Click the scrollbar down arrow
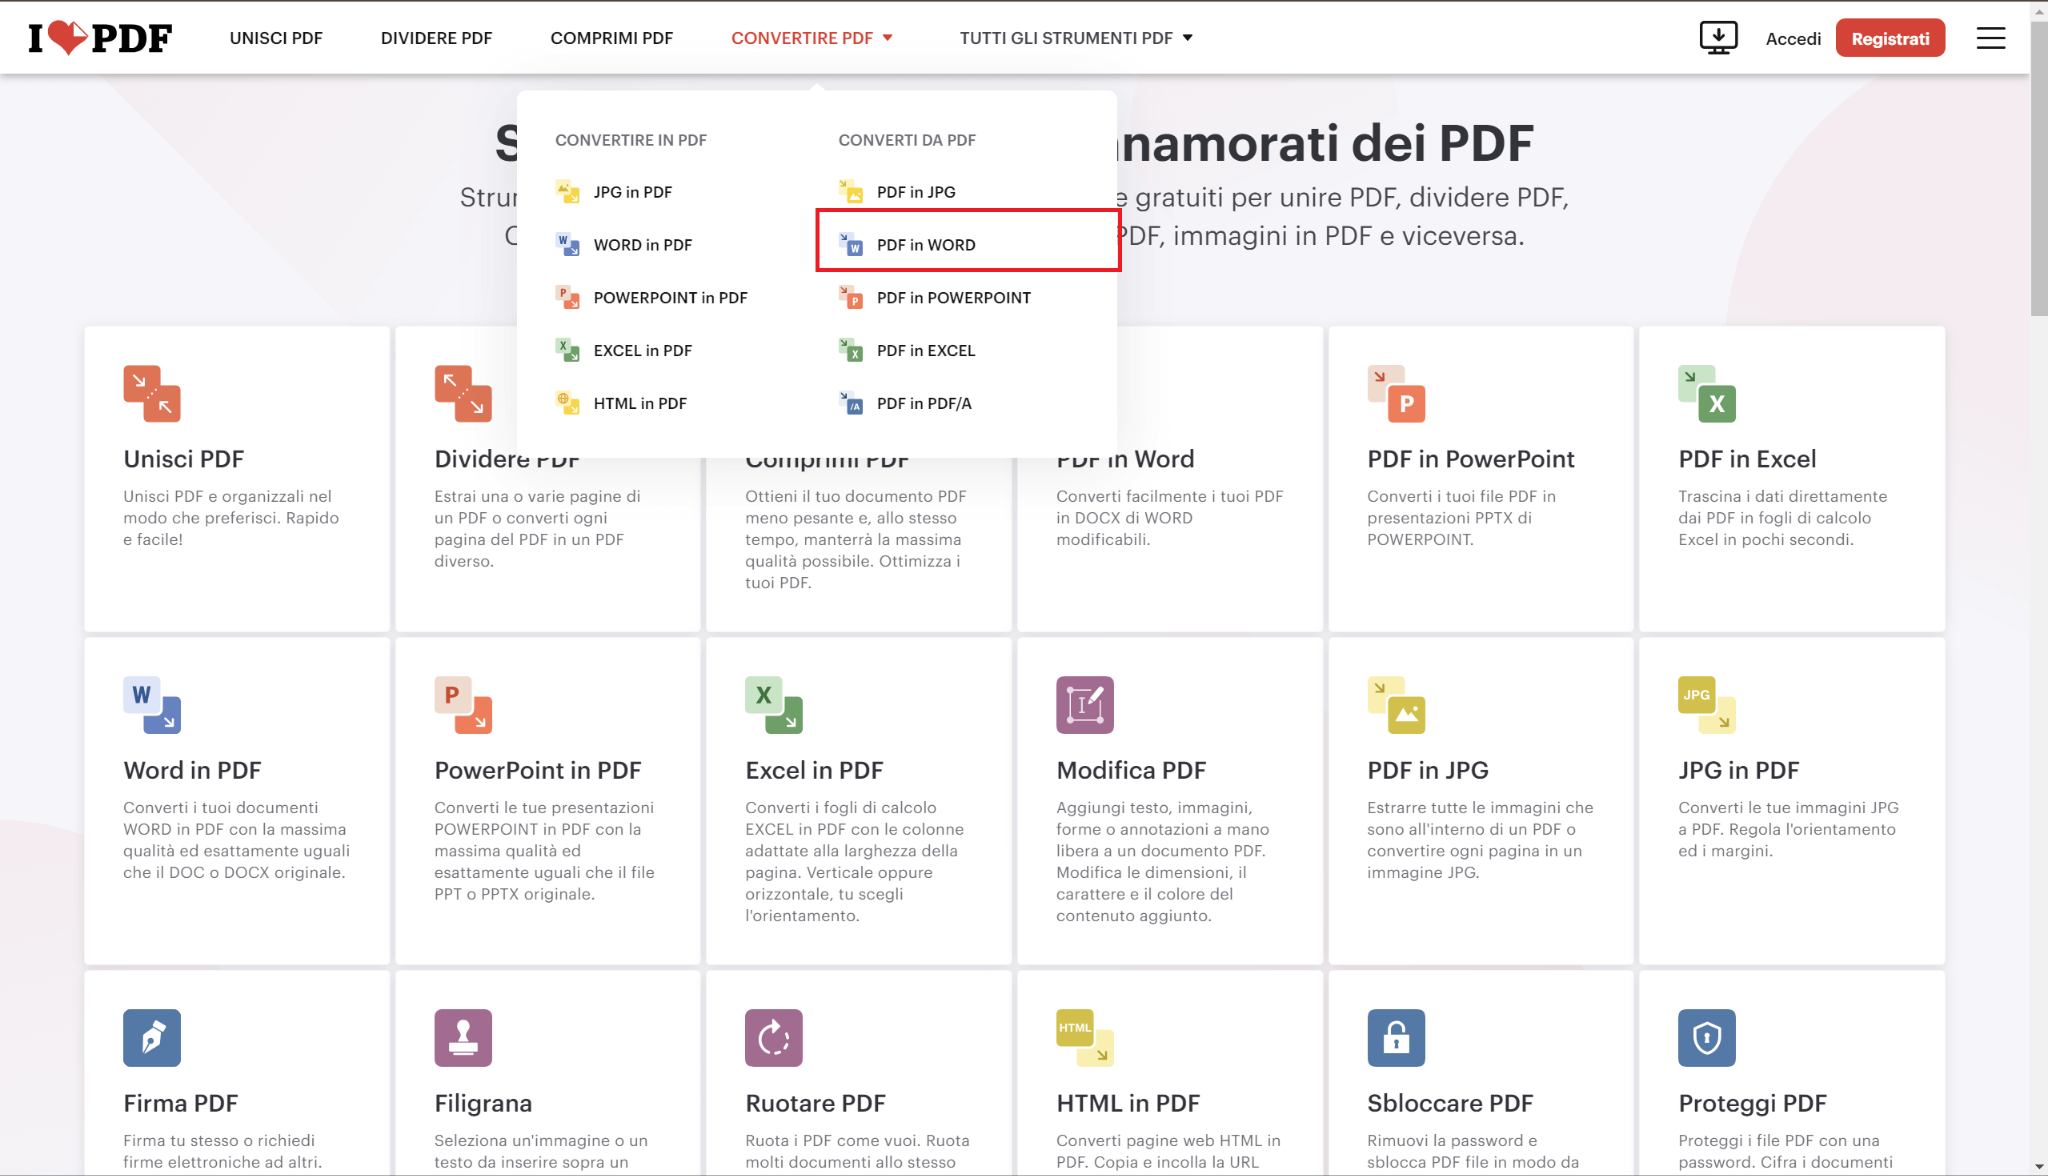 [2039, 1167]
